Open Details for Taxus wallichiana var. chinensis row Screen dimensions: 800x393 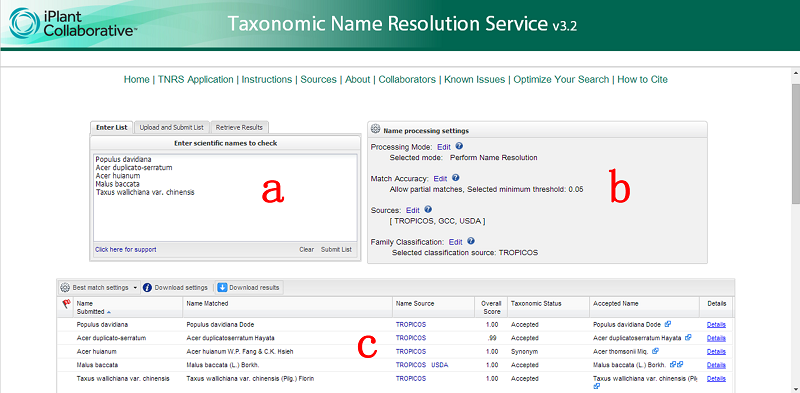pyautogui.click(x=716, y=379)
